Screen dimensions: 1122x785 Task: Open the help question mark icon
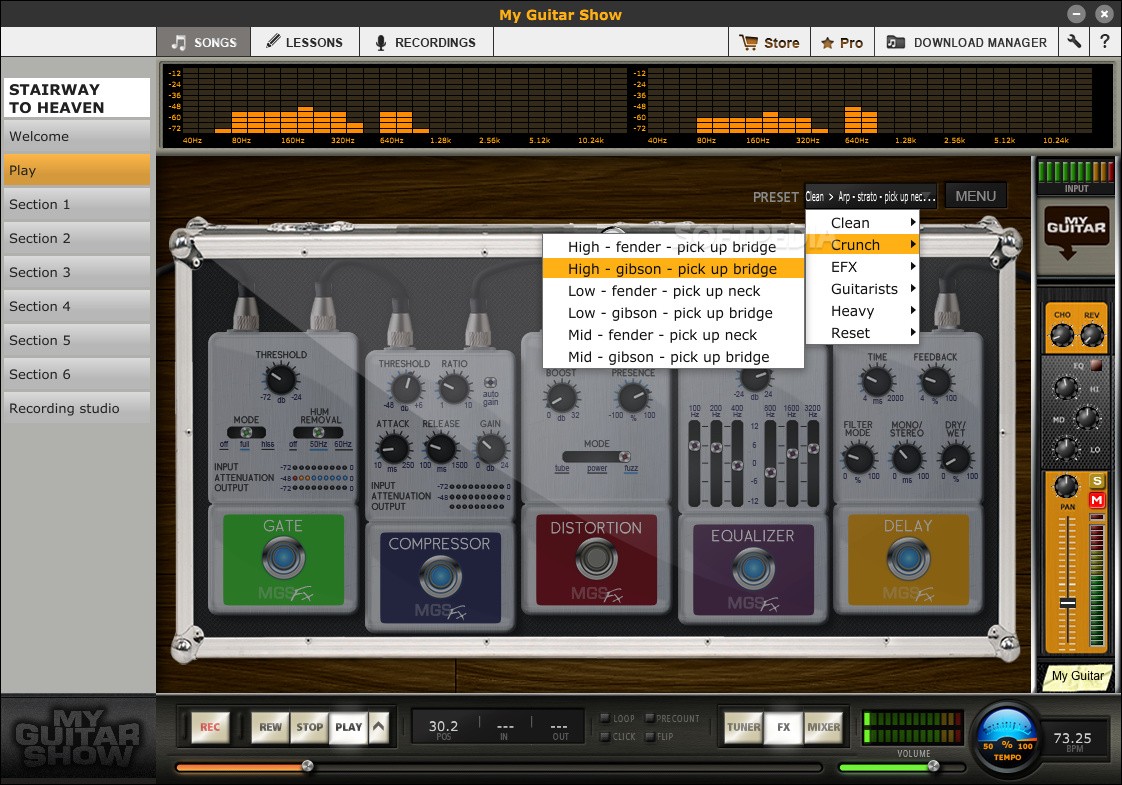click(x=1105, y=42)
